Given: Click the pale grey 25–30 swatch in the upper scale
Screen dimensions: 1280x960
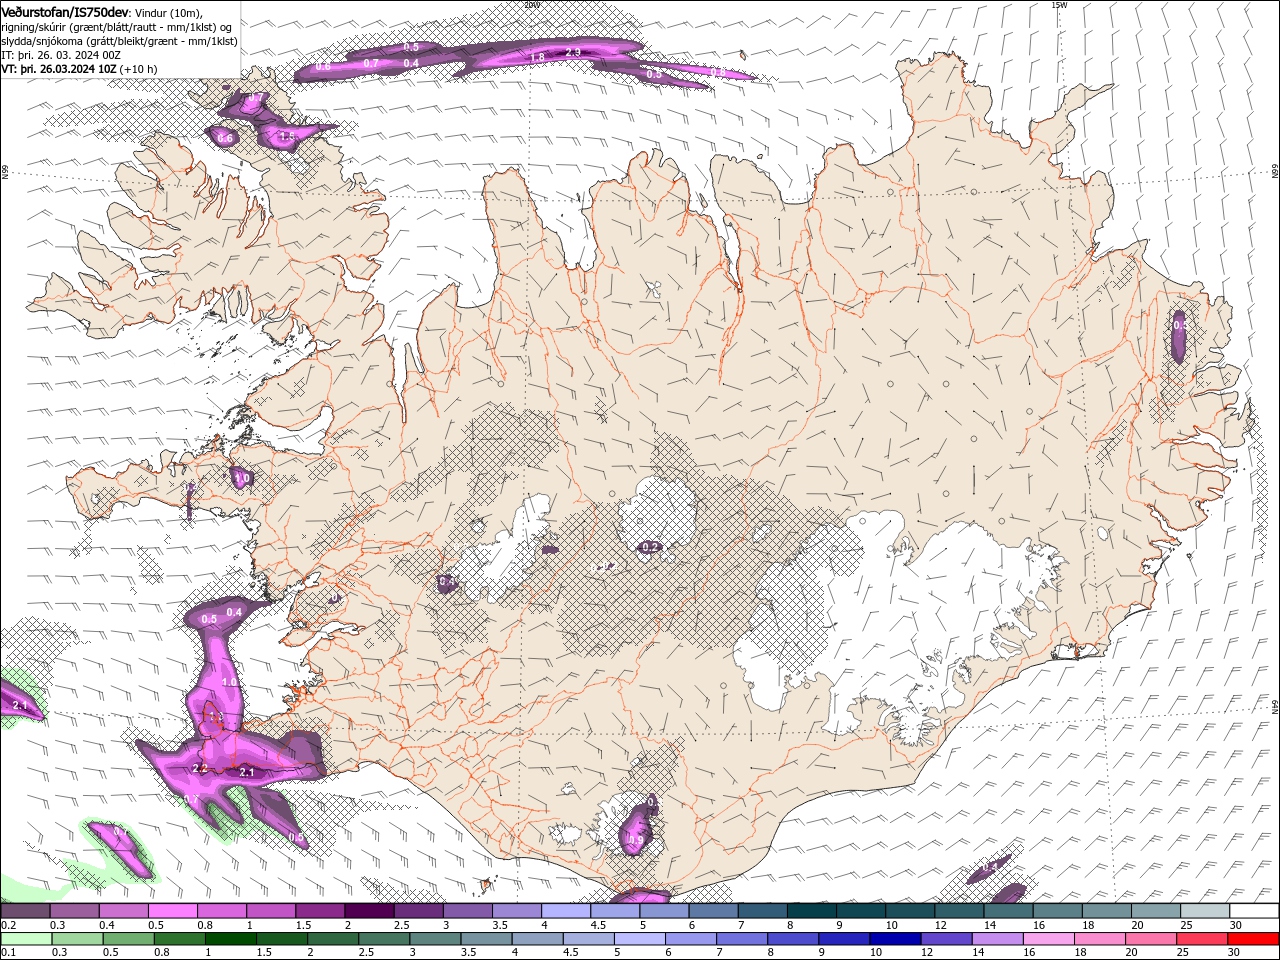Looking at the screenshot, I should (1204, 911).
